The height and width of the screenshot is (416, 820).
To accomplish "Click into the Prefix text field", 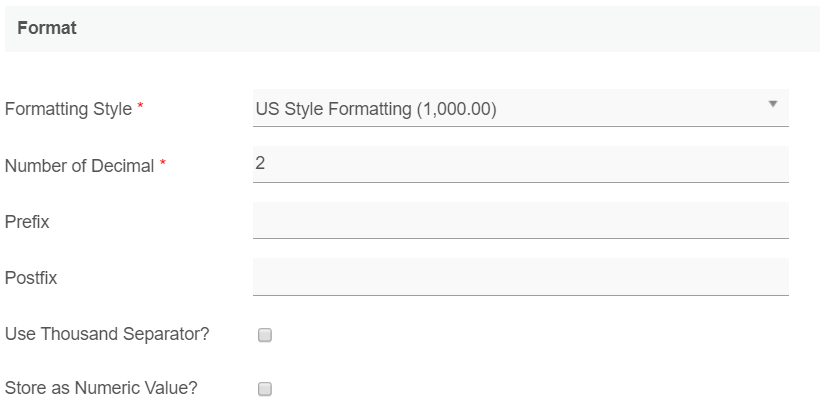I will (520, 221).
